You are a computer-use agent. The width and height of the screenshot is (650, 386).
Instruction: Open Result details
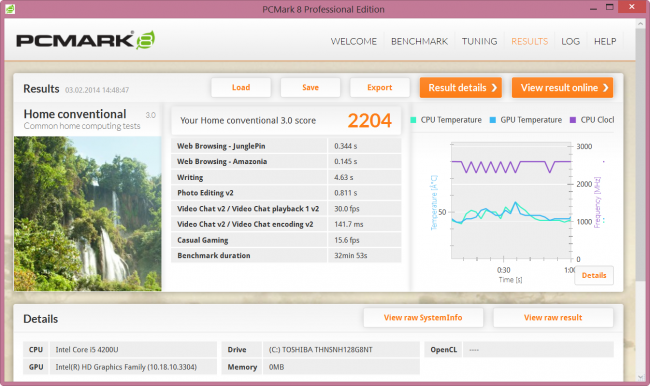461,87
